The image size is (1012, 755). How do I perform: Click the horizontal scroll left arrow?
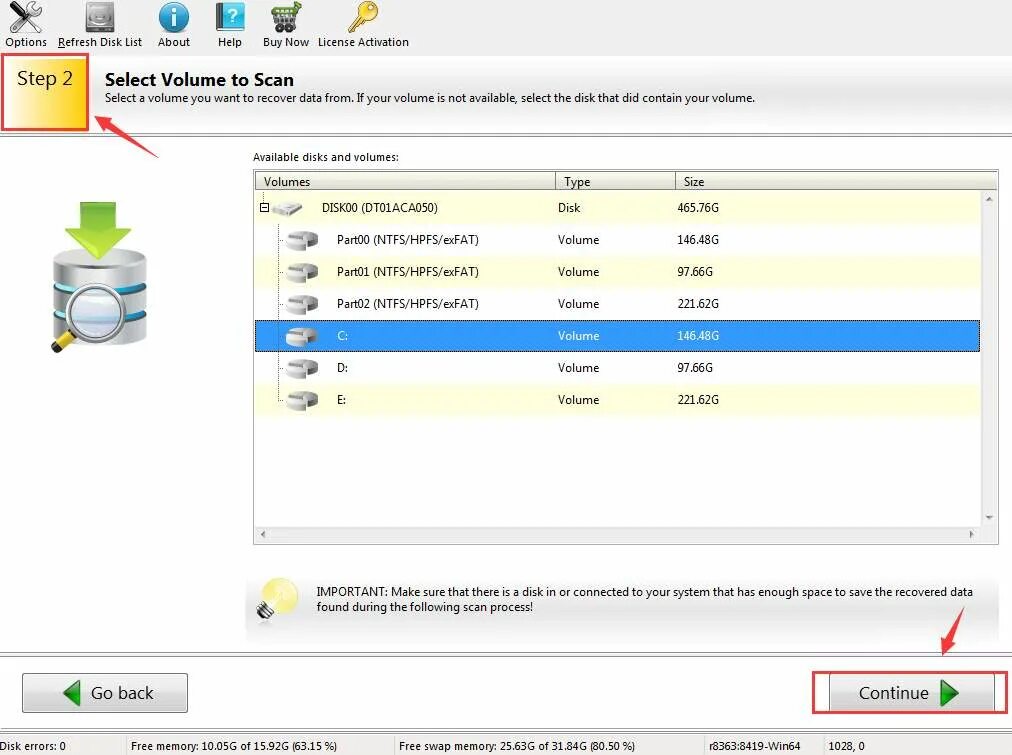click(263, 534)
